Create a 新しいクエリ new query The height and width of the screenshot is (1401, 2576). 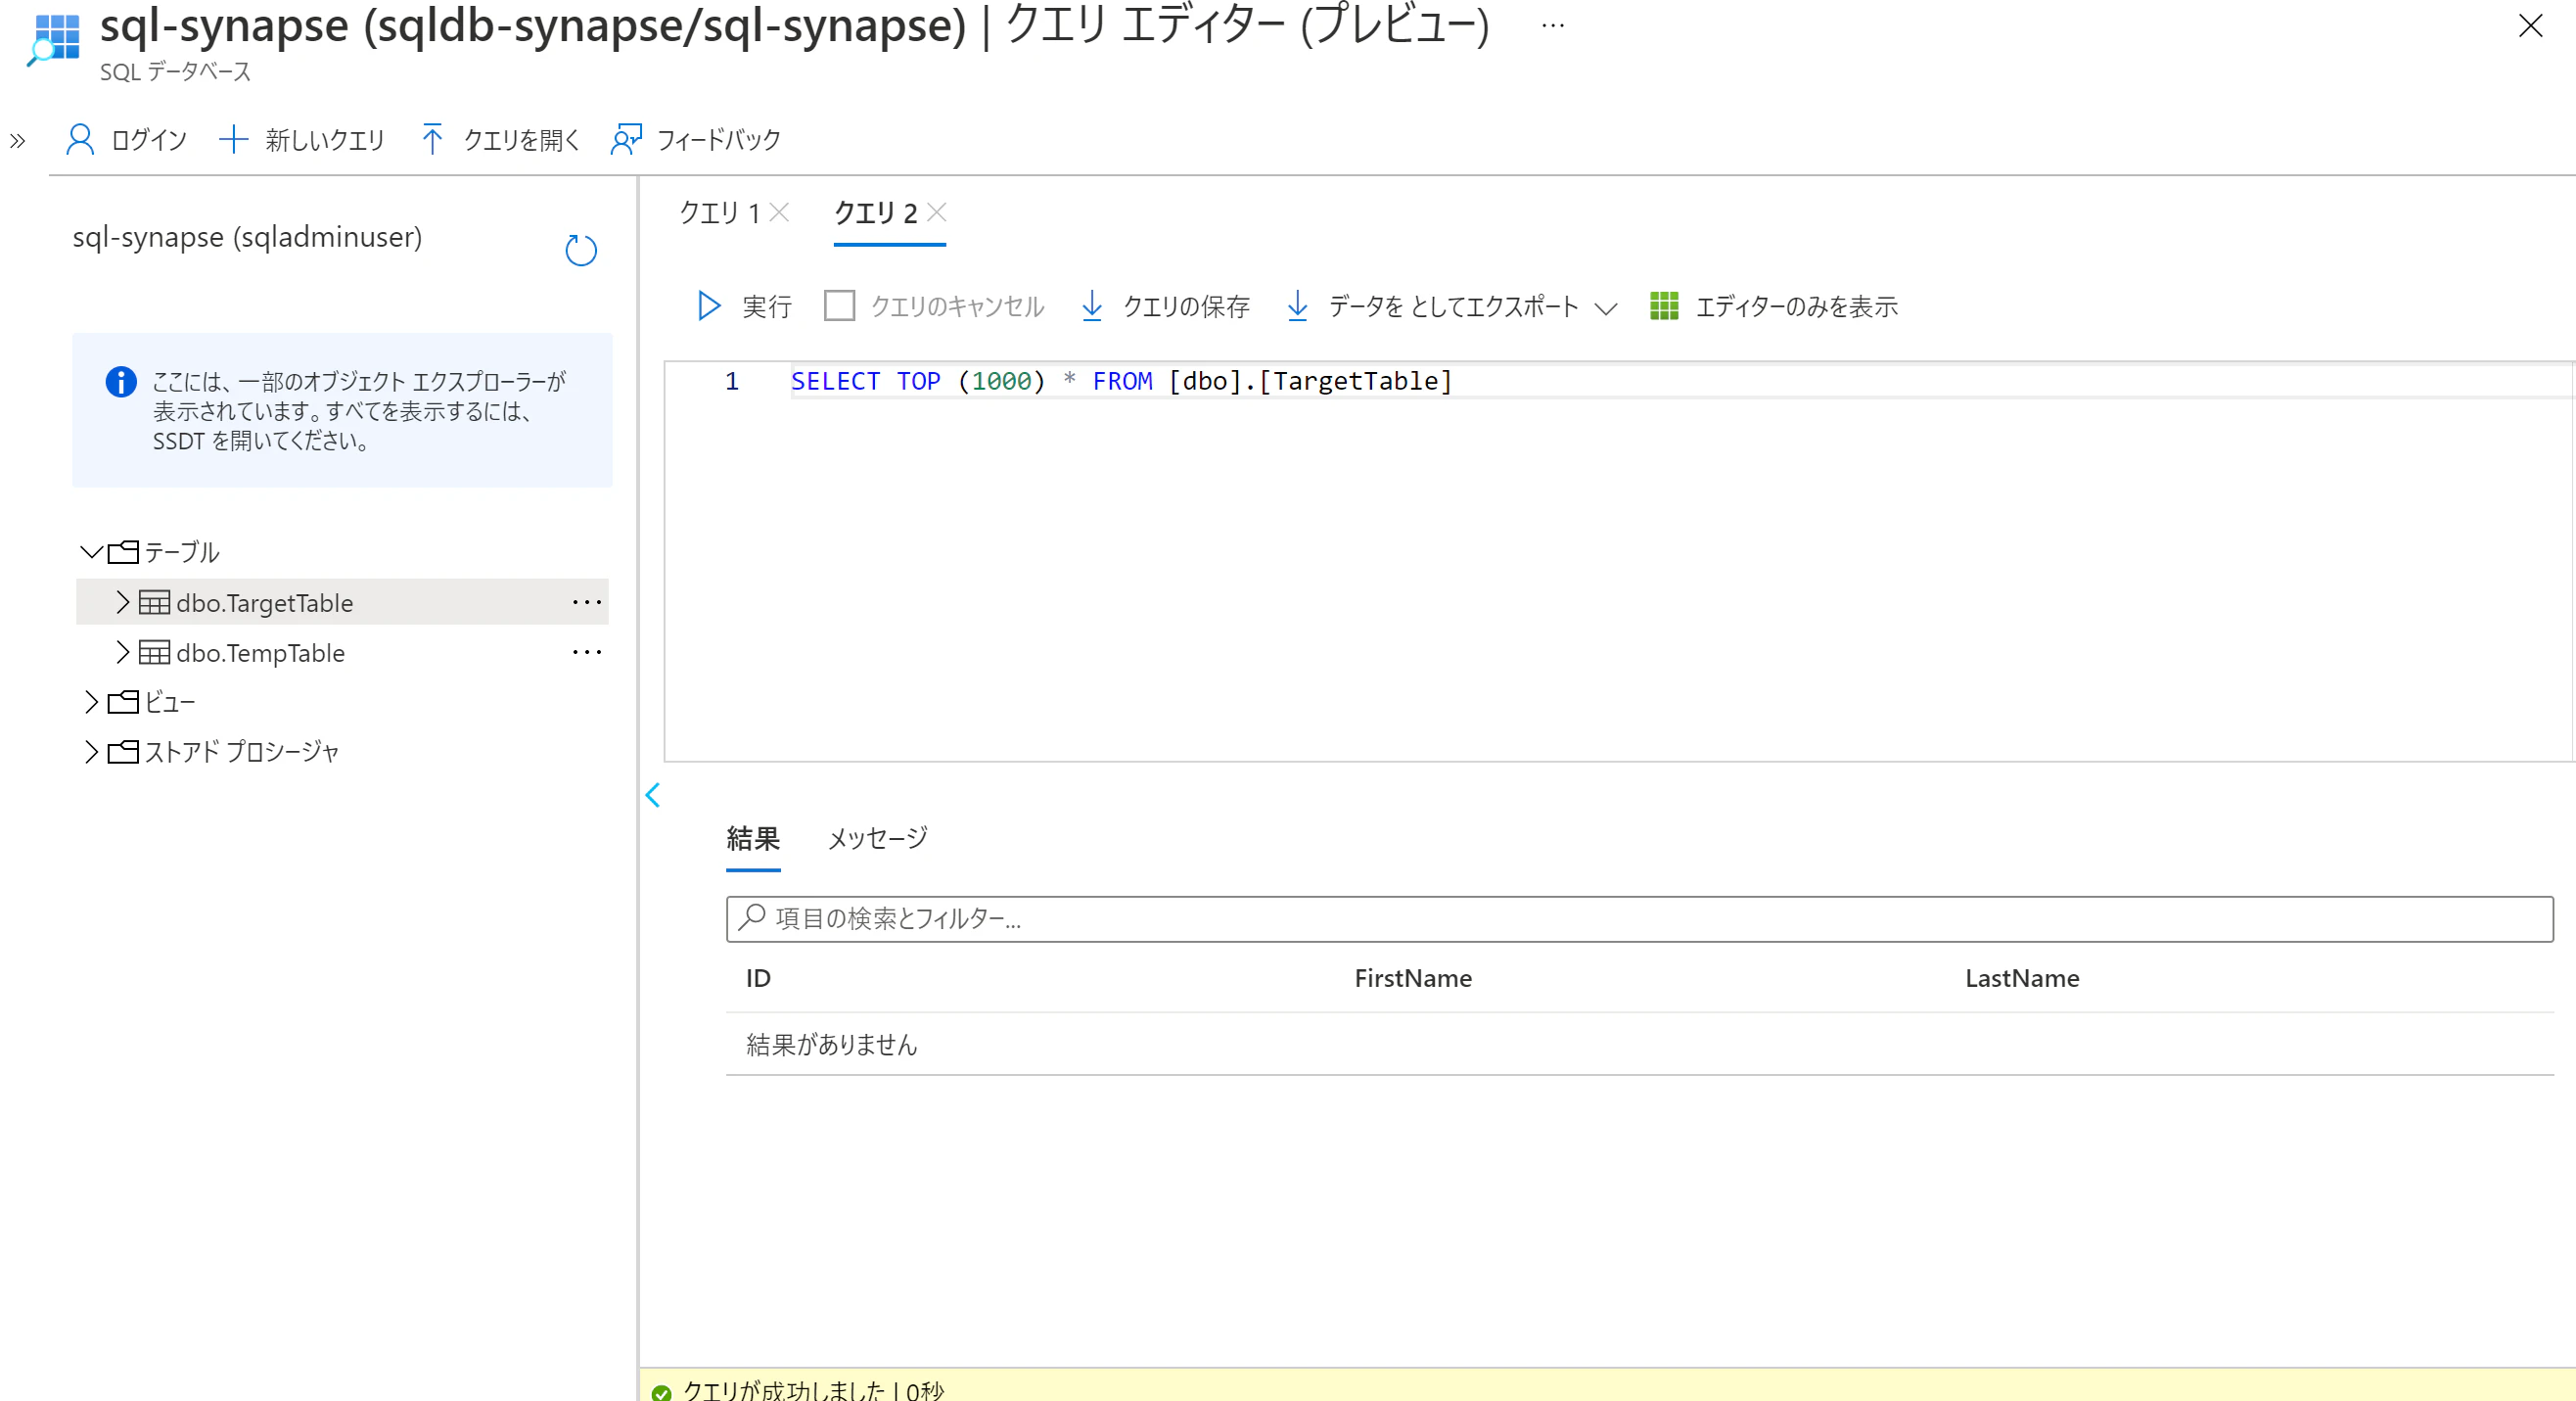(325, 140)
